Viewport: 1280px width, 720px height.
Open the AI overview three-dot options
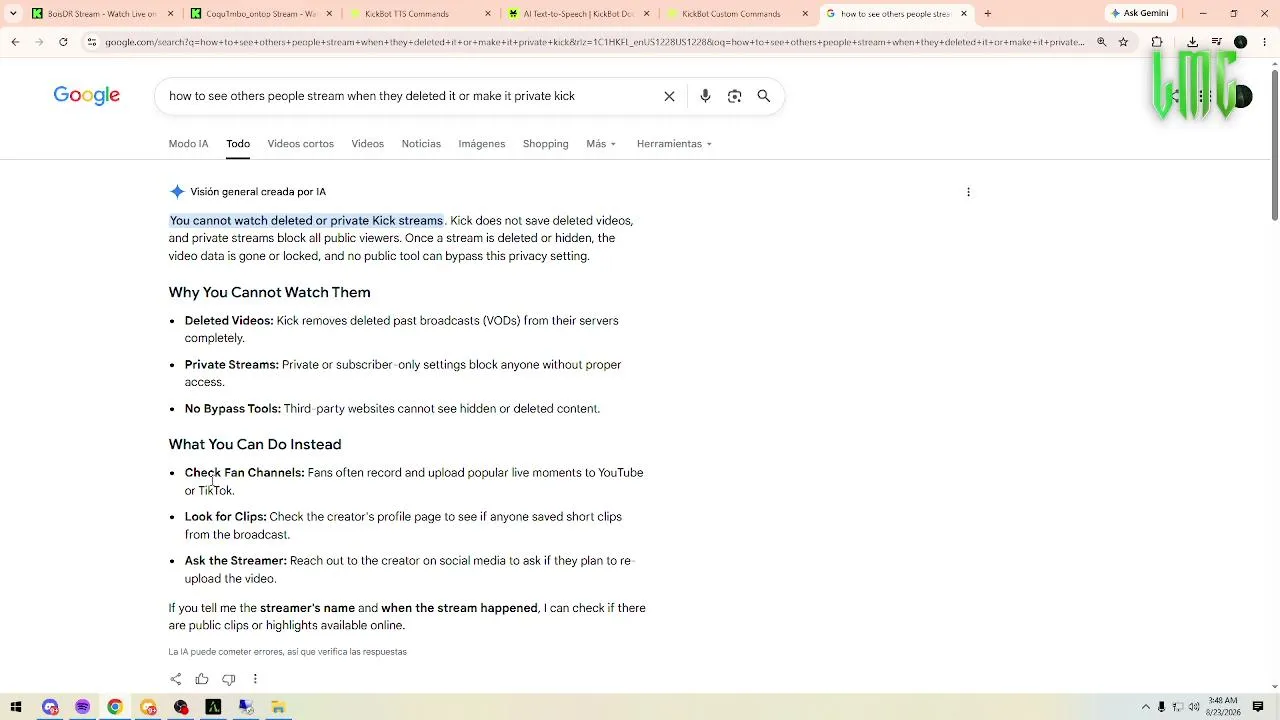coord(968,192)
